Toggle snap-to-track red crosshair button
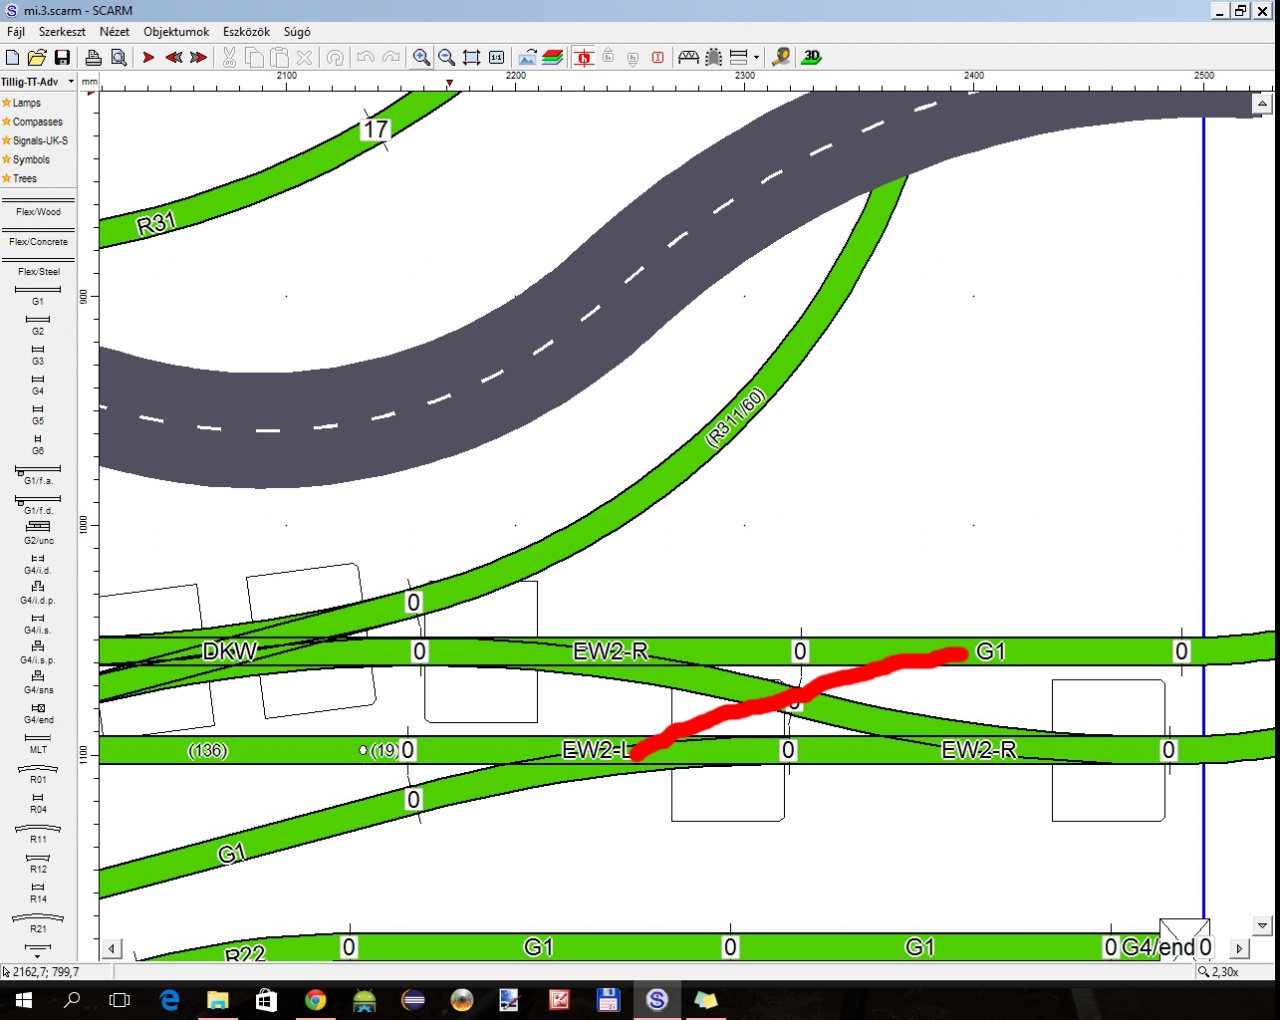 [584, 58]
